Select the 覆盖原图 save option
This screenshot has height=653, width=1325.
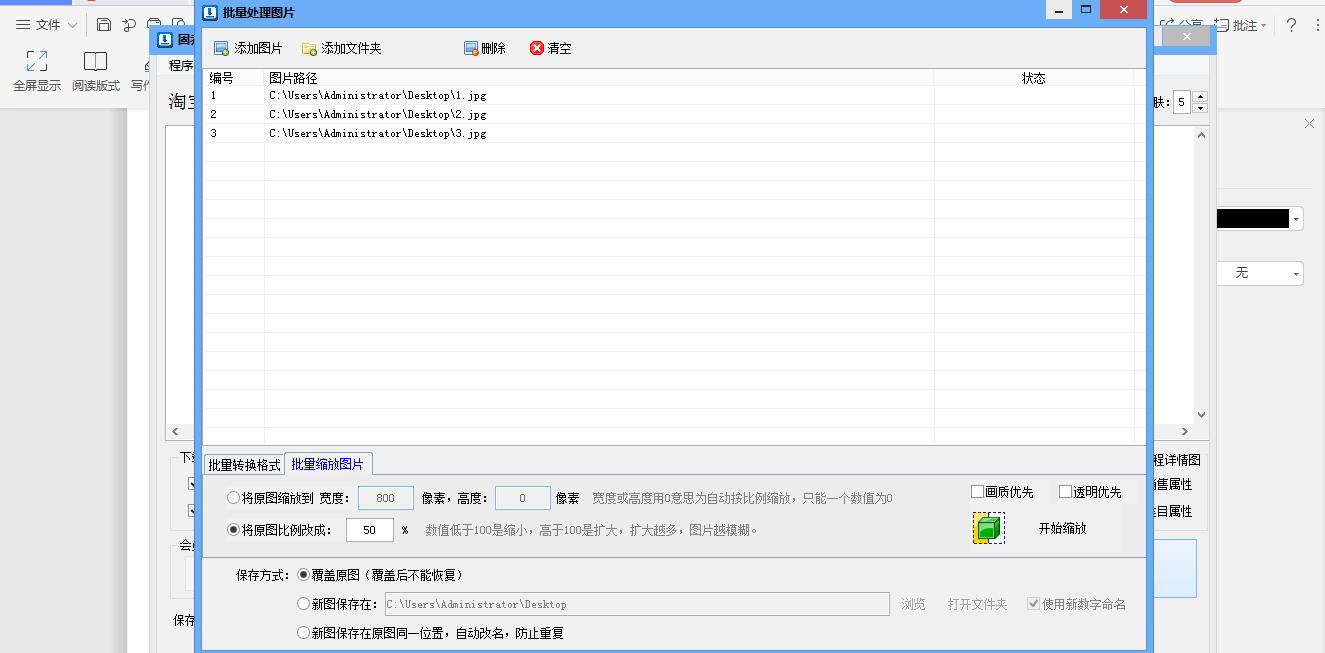point(303,574)
